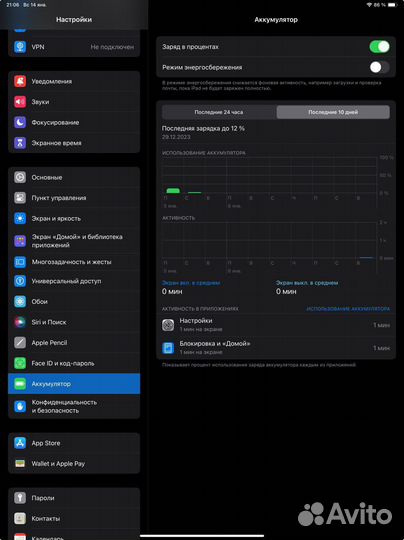Open Экранное время hourglass icon
The width and height of the screenshot is (404, 540).
[20, 143]
